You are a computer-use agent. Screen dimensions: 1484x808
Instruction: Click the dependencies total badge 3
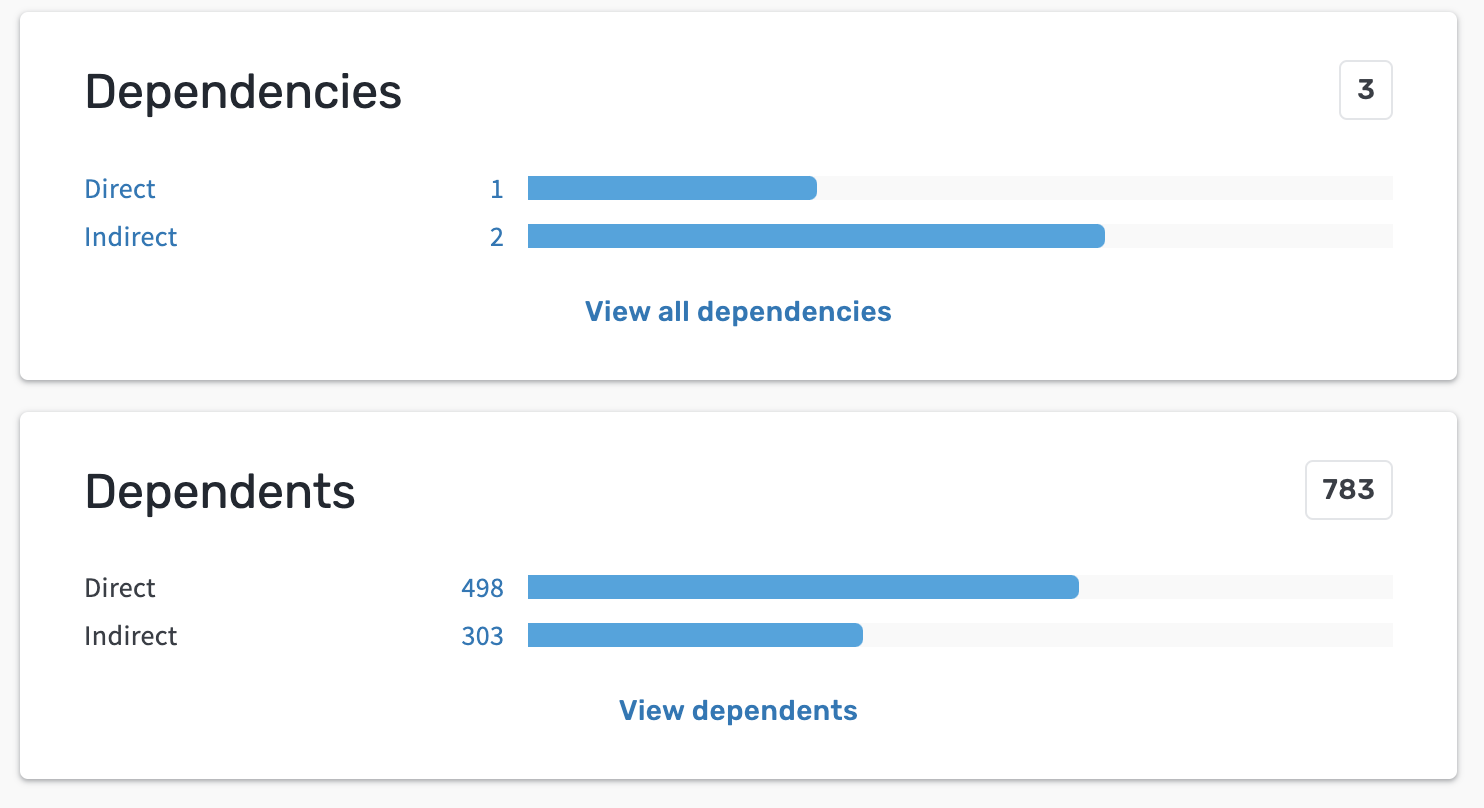point(1366,90)
